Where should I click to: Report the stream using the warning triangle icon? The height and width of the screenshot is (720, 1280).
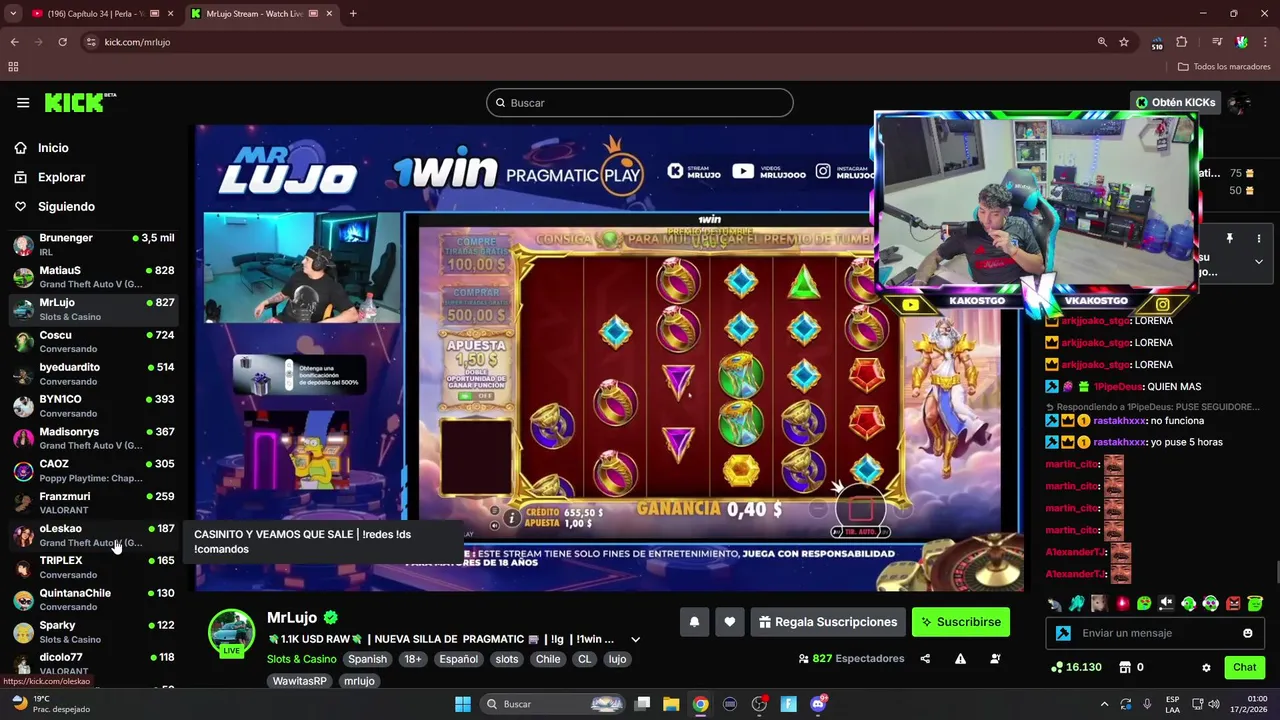[x=960, y=659]
